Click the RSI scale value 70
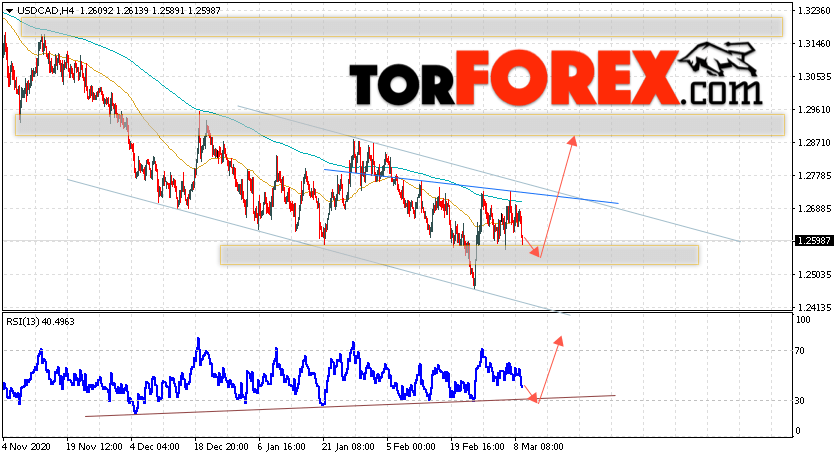838x458 pixels. click(x=800, y=351)
